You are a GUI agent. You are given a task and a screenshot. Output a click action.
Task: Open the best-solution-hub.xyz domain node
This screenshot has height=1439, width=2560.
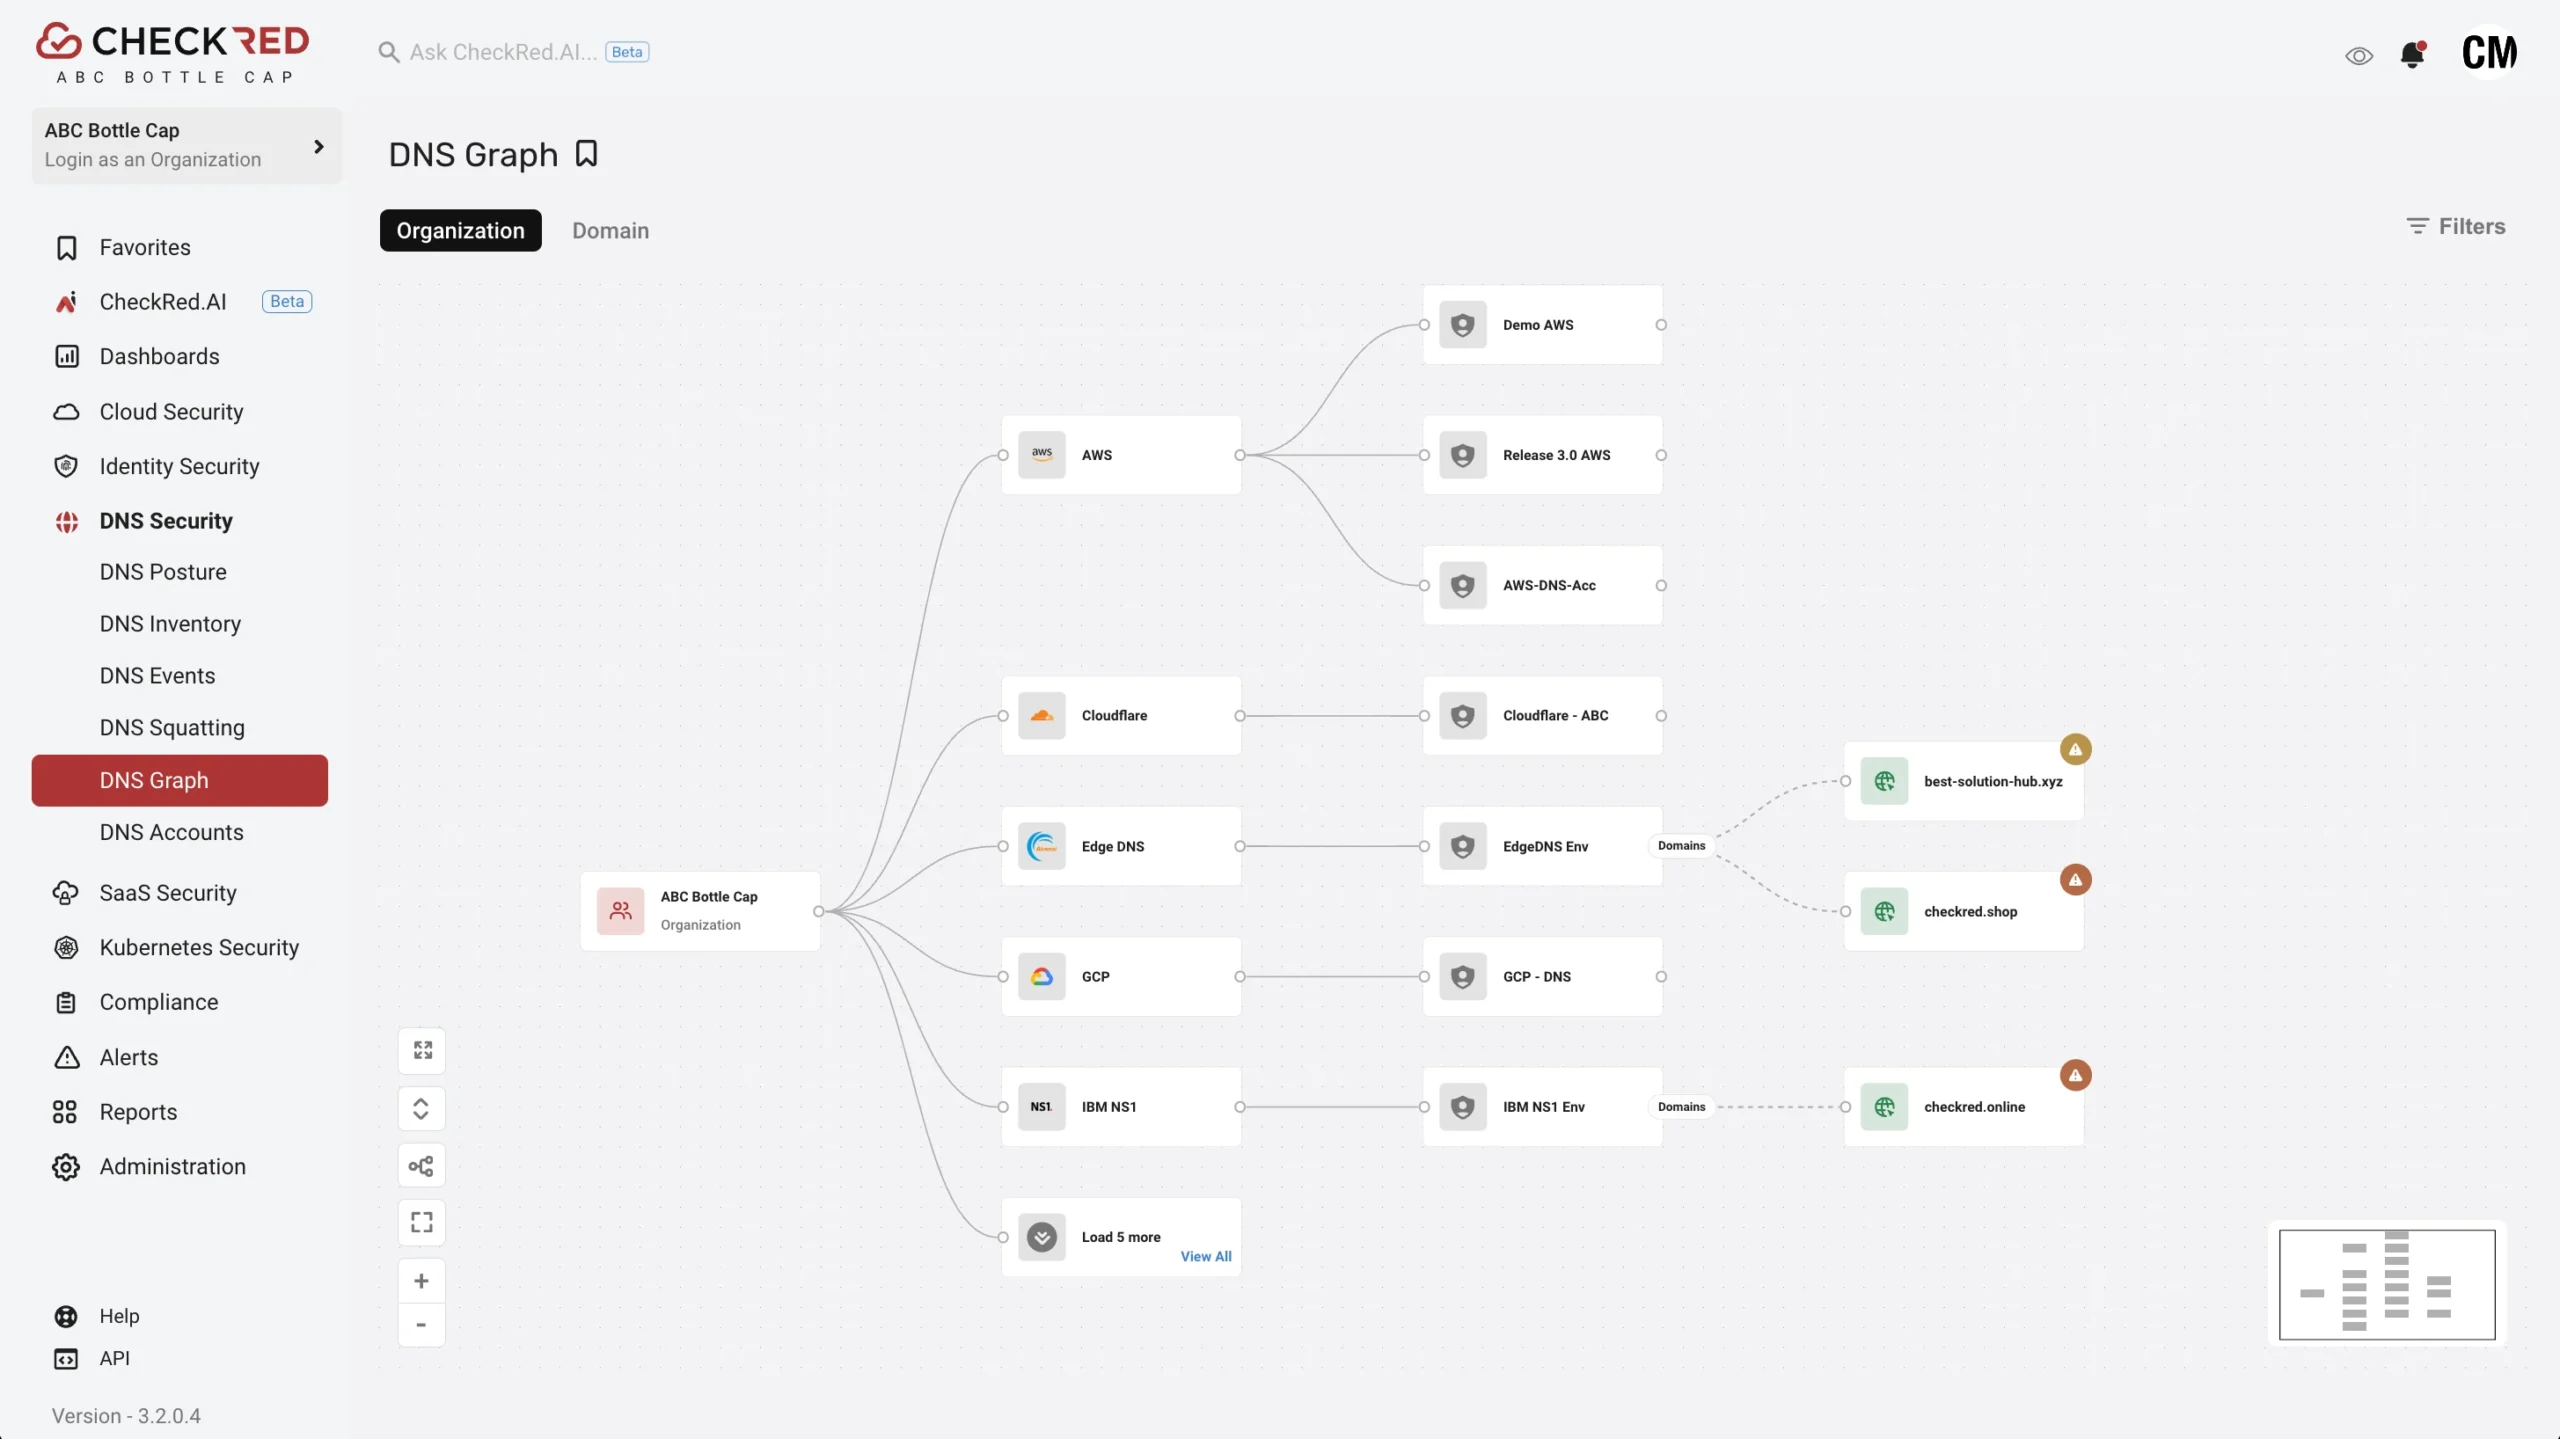click(1963, 782)
